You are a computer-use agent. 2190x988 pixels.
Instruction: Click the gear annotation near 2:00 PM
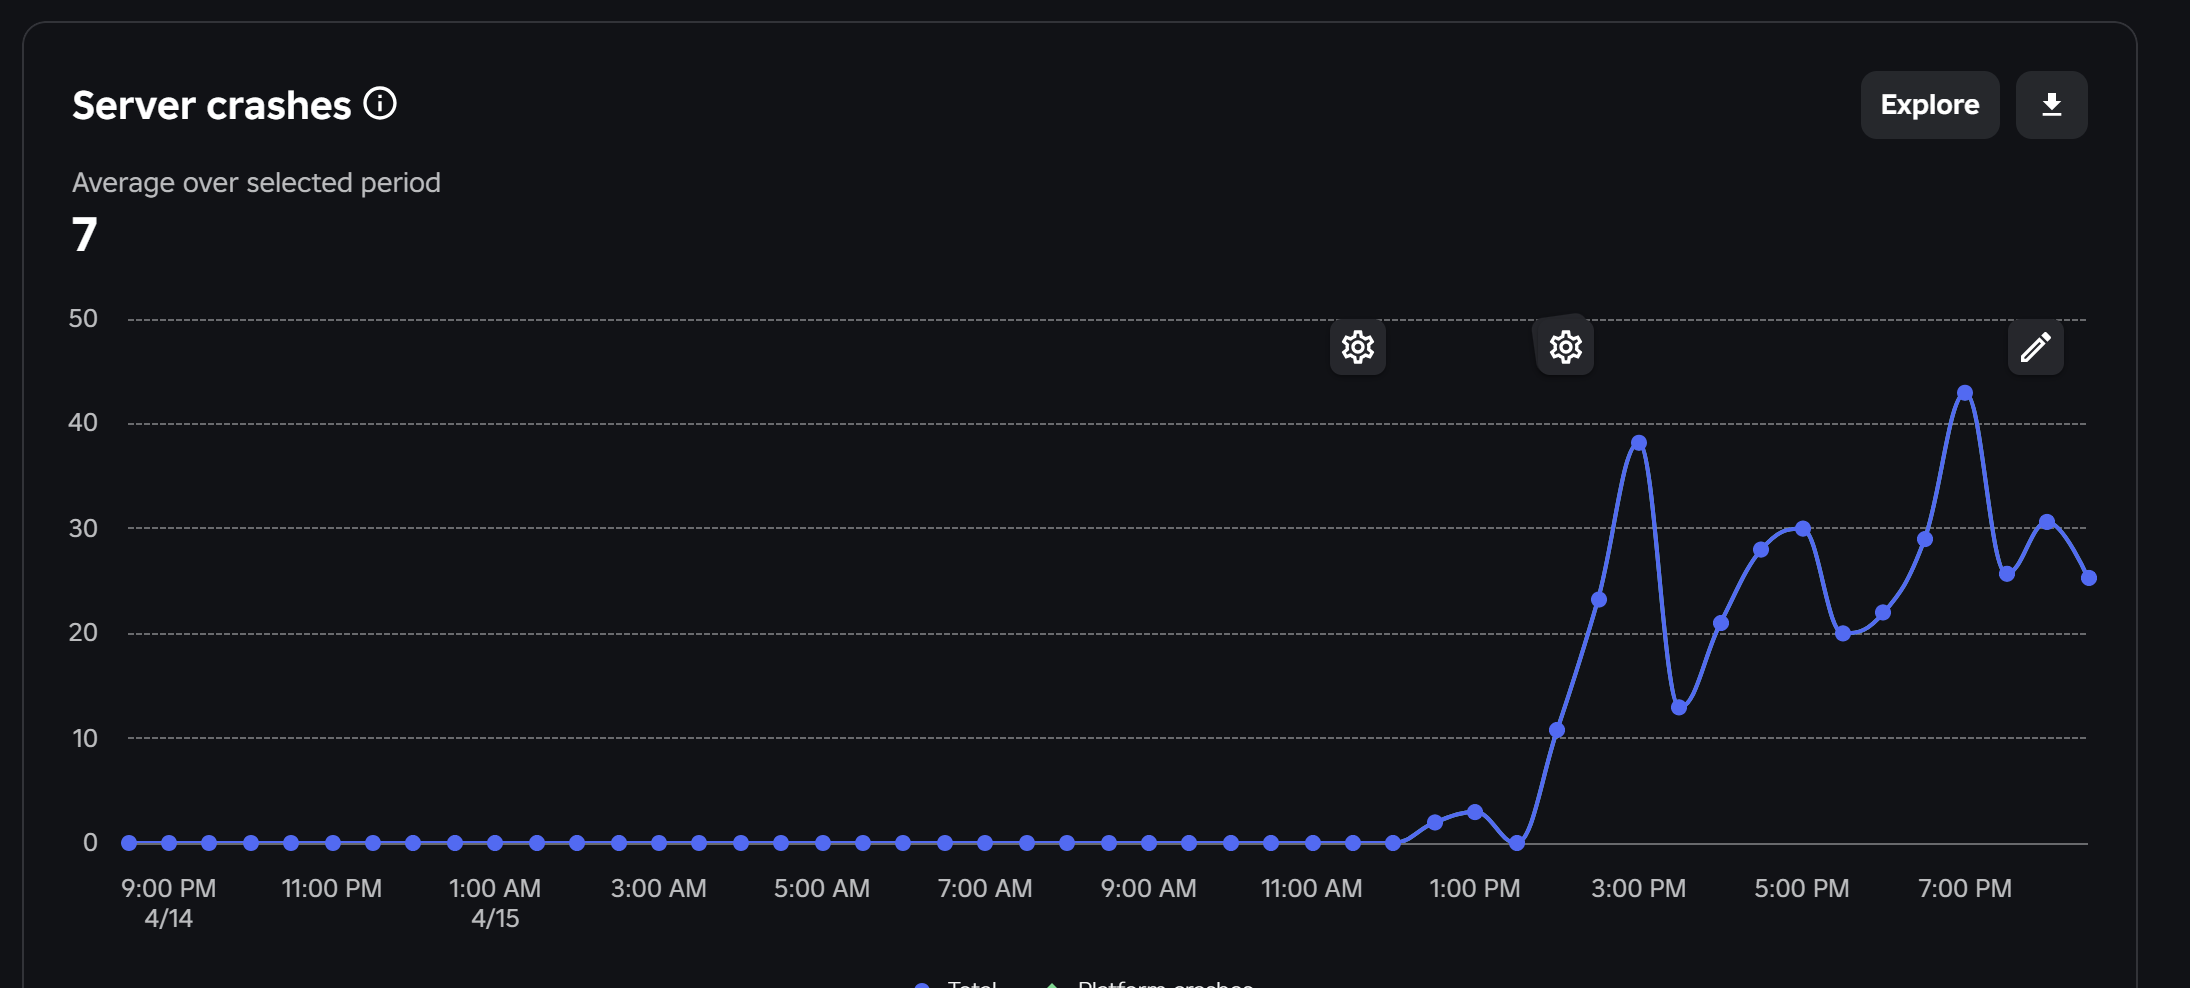[x=1565, y=347]
